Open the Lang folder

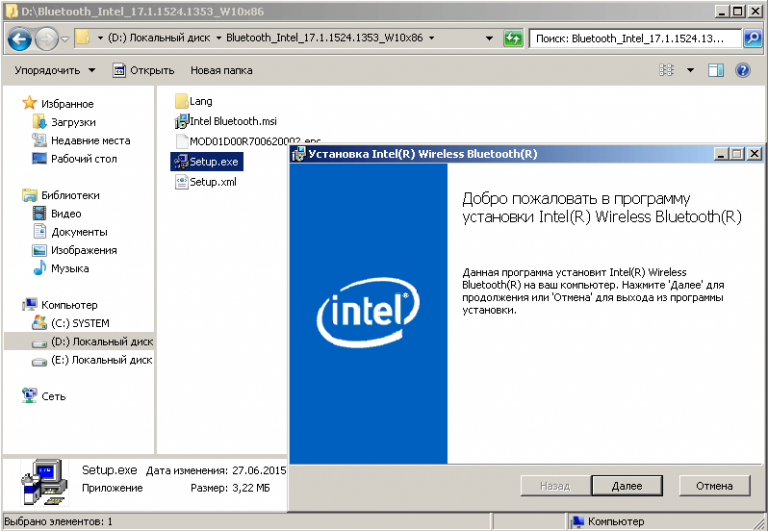[x=200, y=101]
